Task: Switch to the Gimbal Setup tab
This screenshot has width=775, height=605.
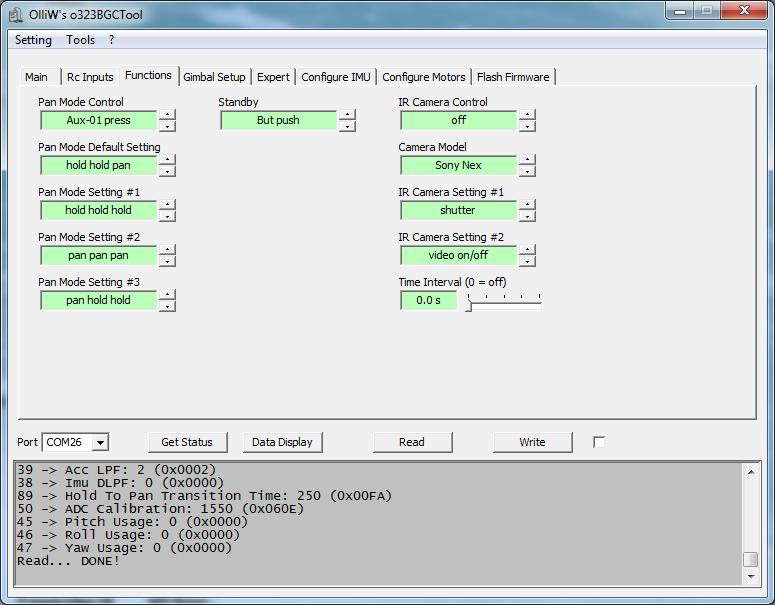Action: 214,77
